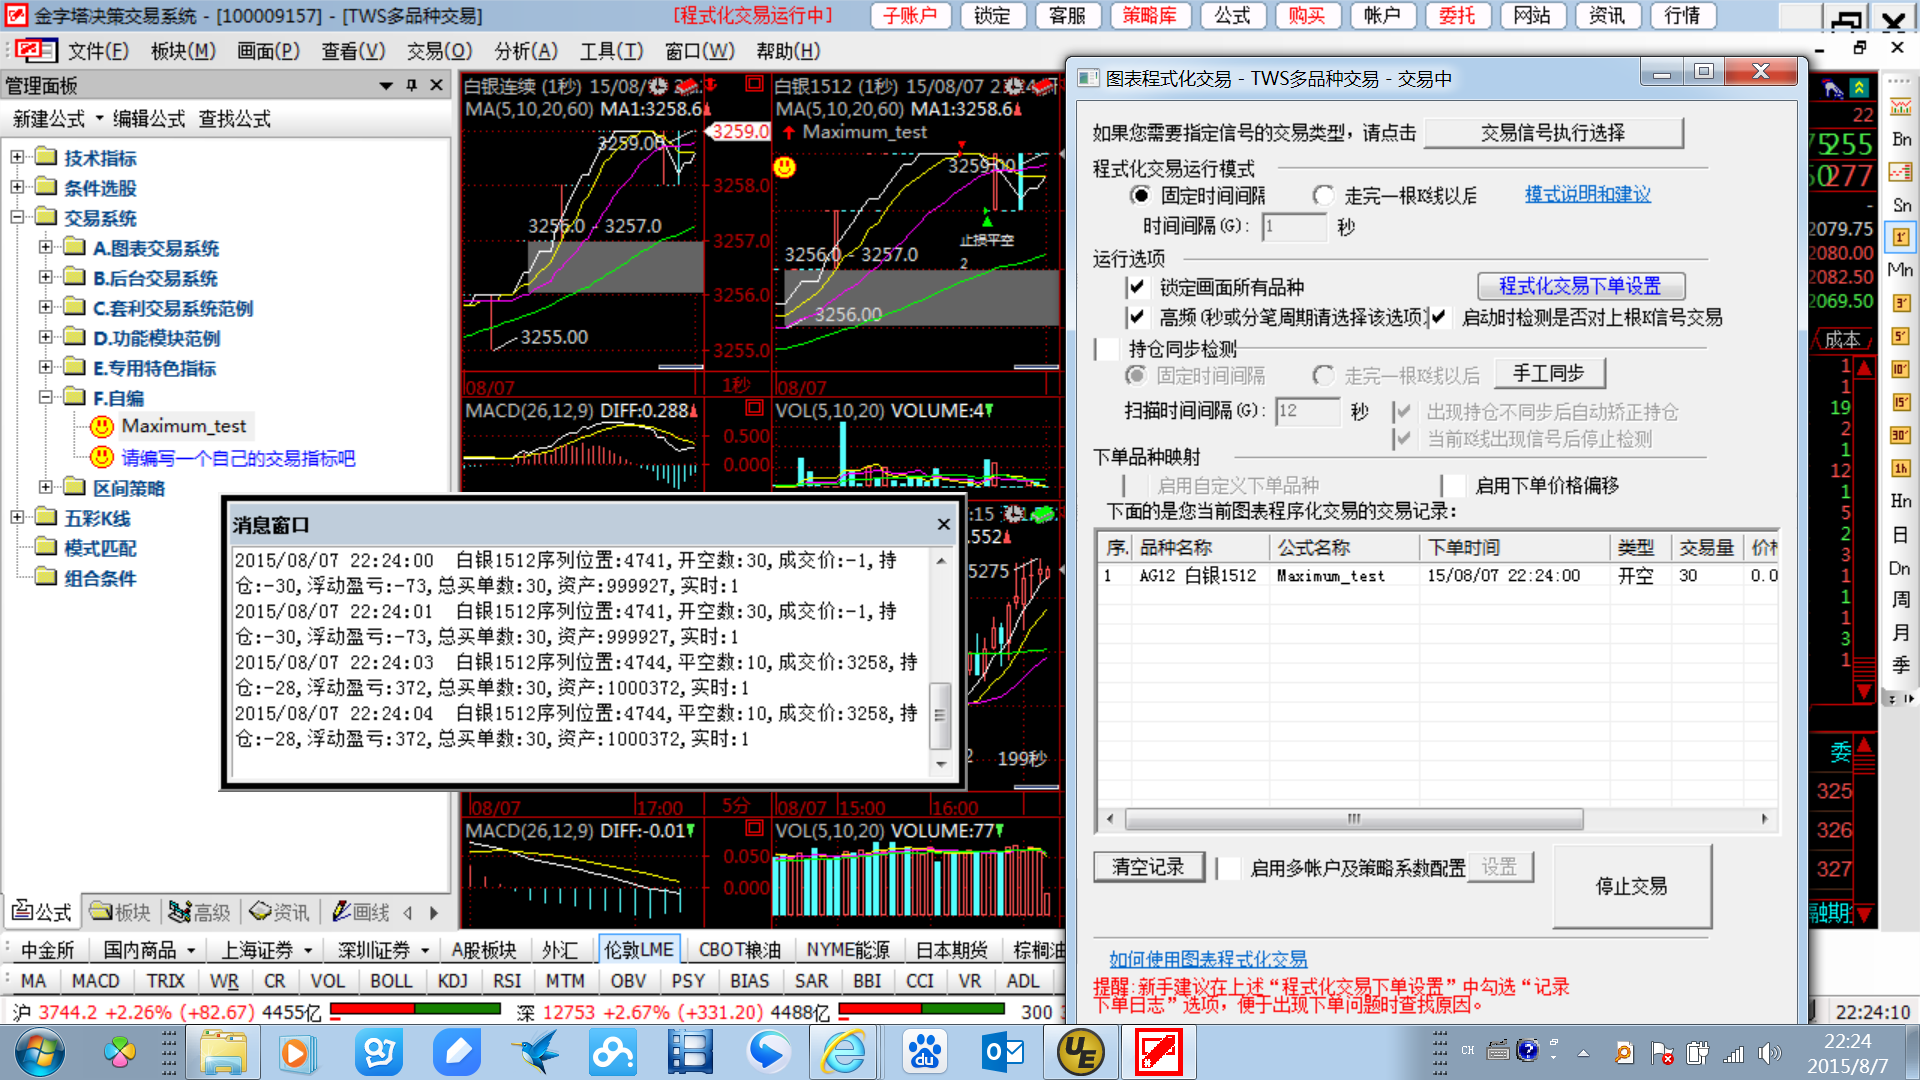Close the 消息窗口 message window
Screen dimensions: 1920x1080
click(943, 524)
